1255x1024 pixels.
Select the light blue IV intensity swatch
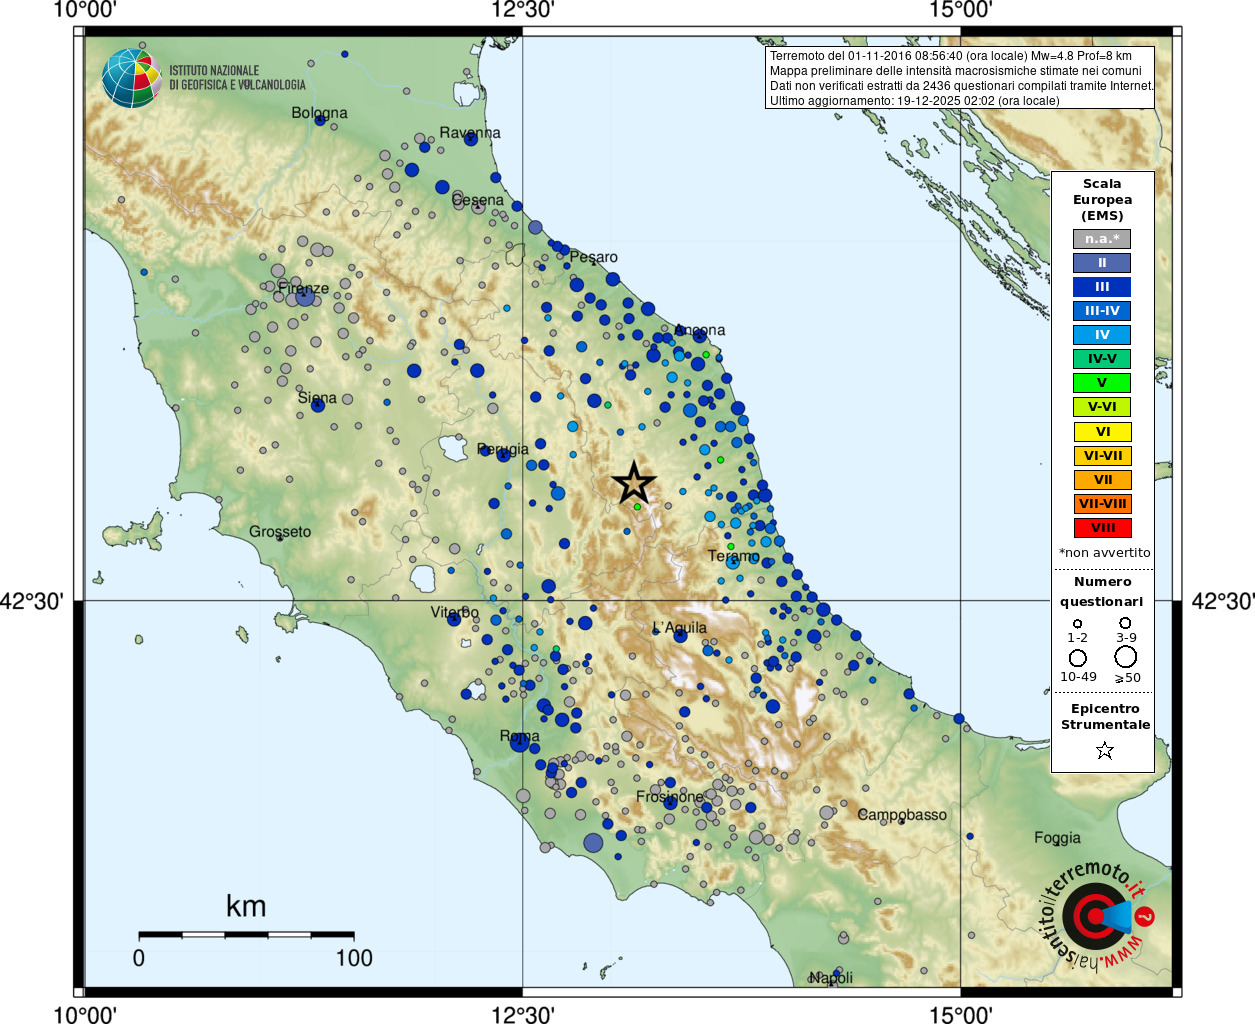[1102, 335]
